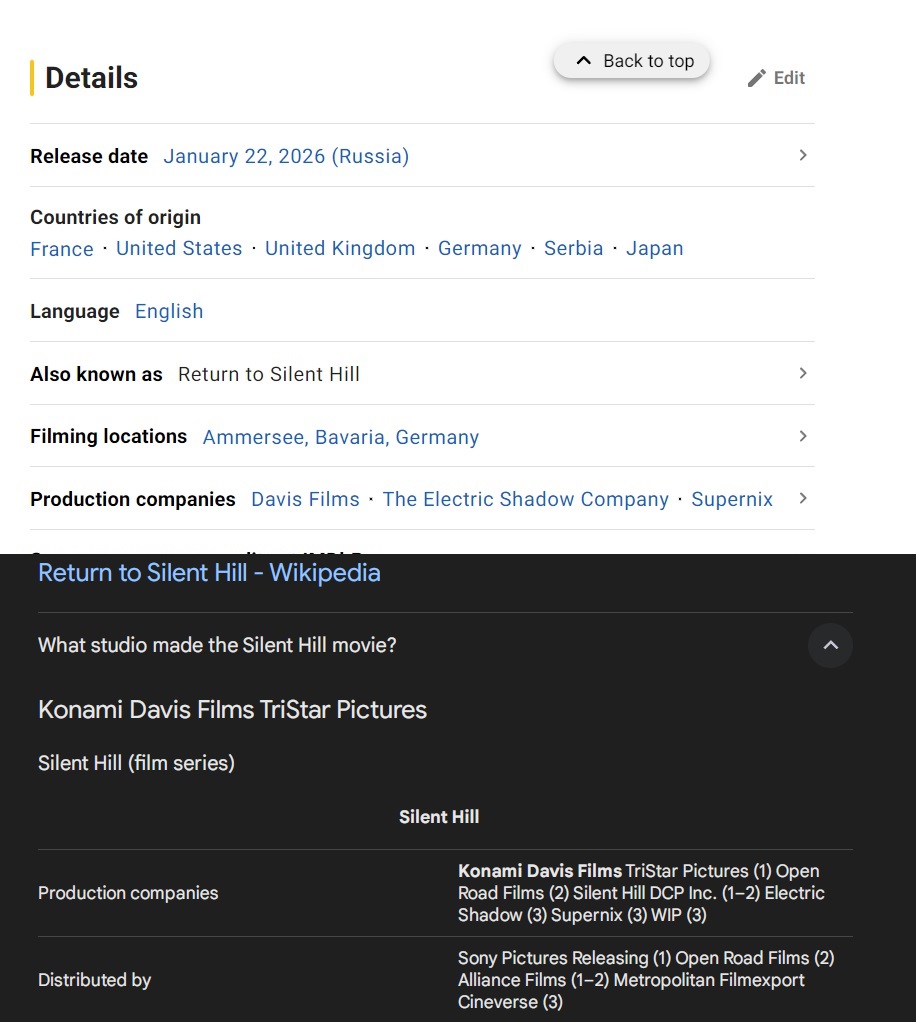Open Production companies row chevron
This screenshot has width=916, height=1022.
point(802,498)
